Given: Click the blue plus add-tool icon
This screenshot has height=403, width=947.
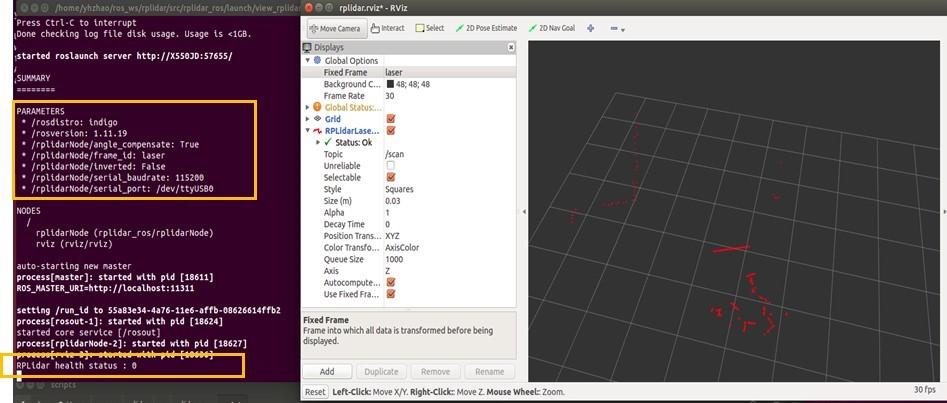Looking at the screenshot, I should 591,28.
